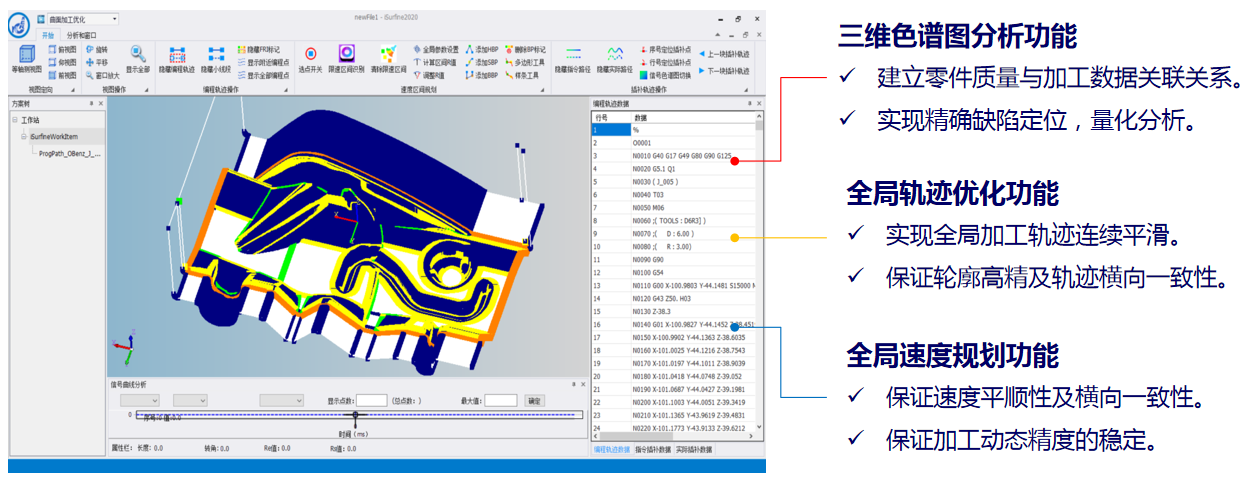The image size is (1259, 478).
Task: Select the 添加HBP tool
Action: pos(481,49)
